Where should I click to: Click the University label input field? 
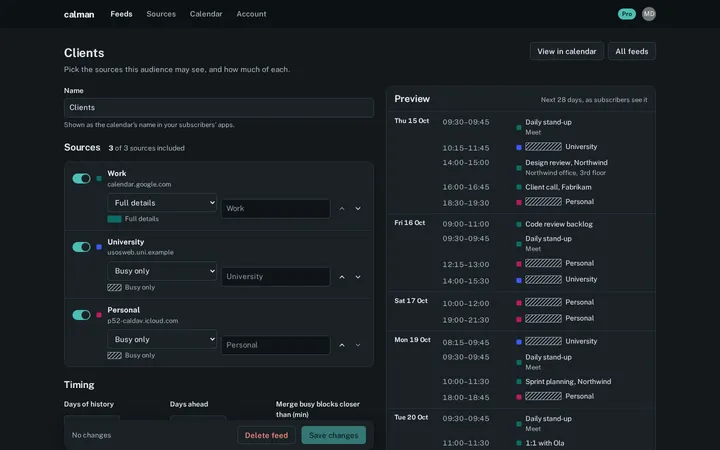tap(276, 277)
